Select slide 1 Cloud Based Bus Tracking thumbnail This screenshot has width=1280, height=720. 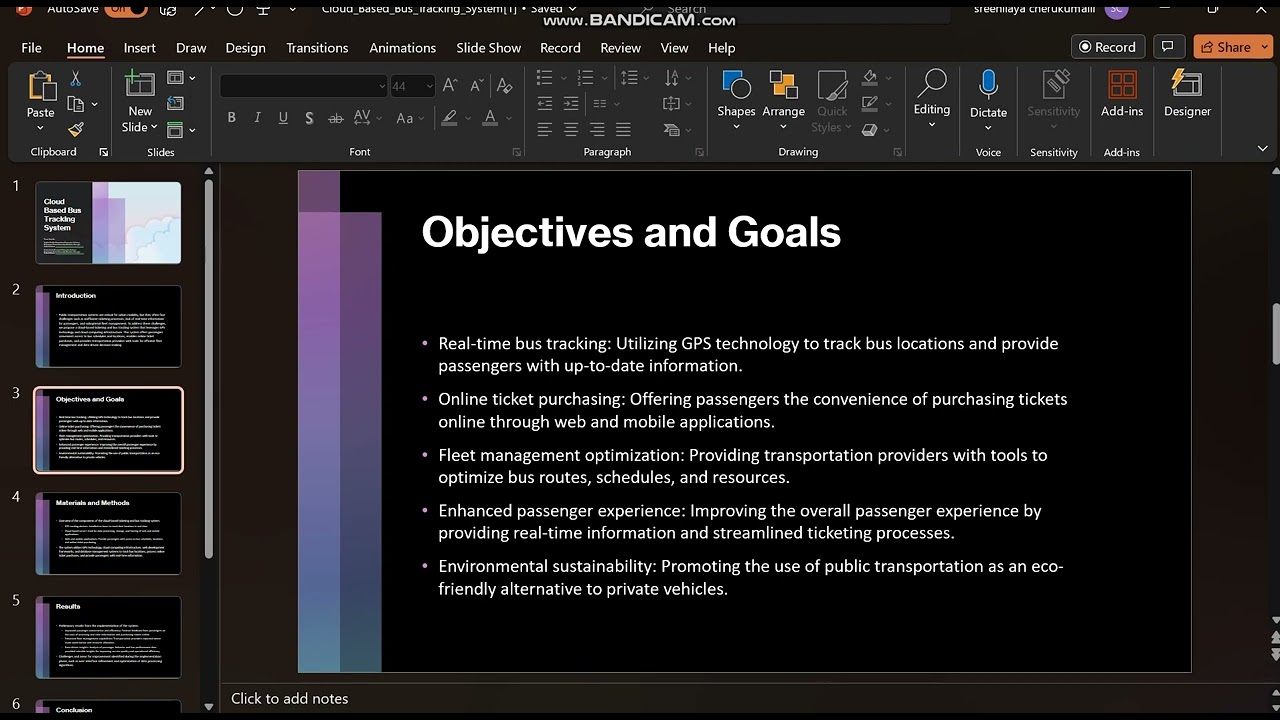[x=108, y=222]
